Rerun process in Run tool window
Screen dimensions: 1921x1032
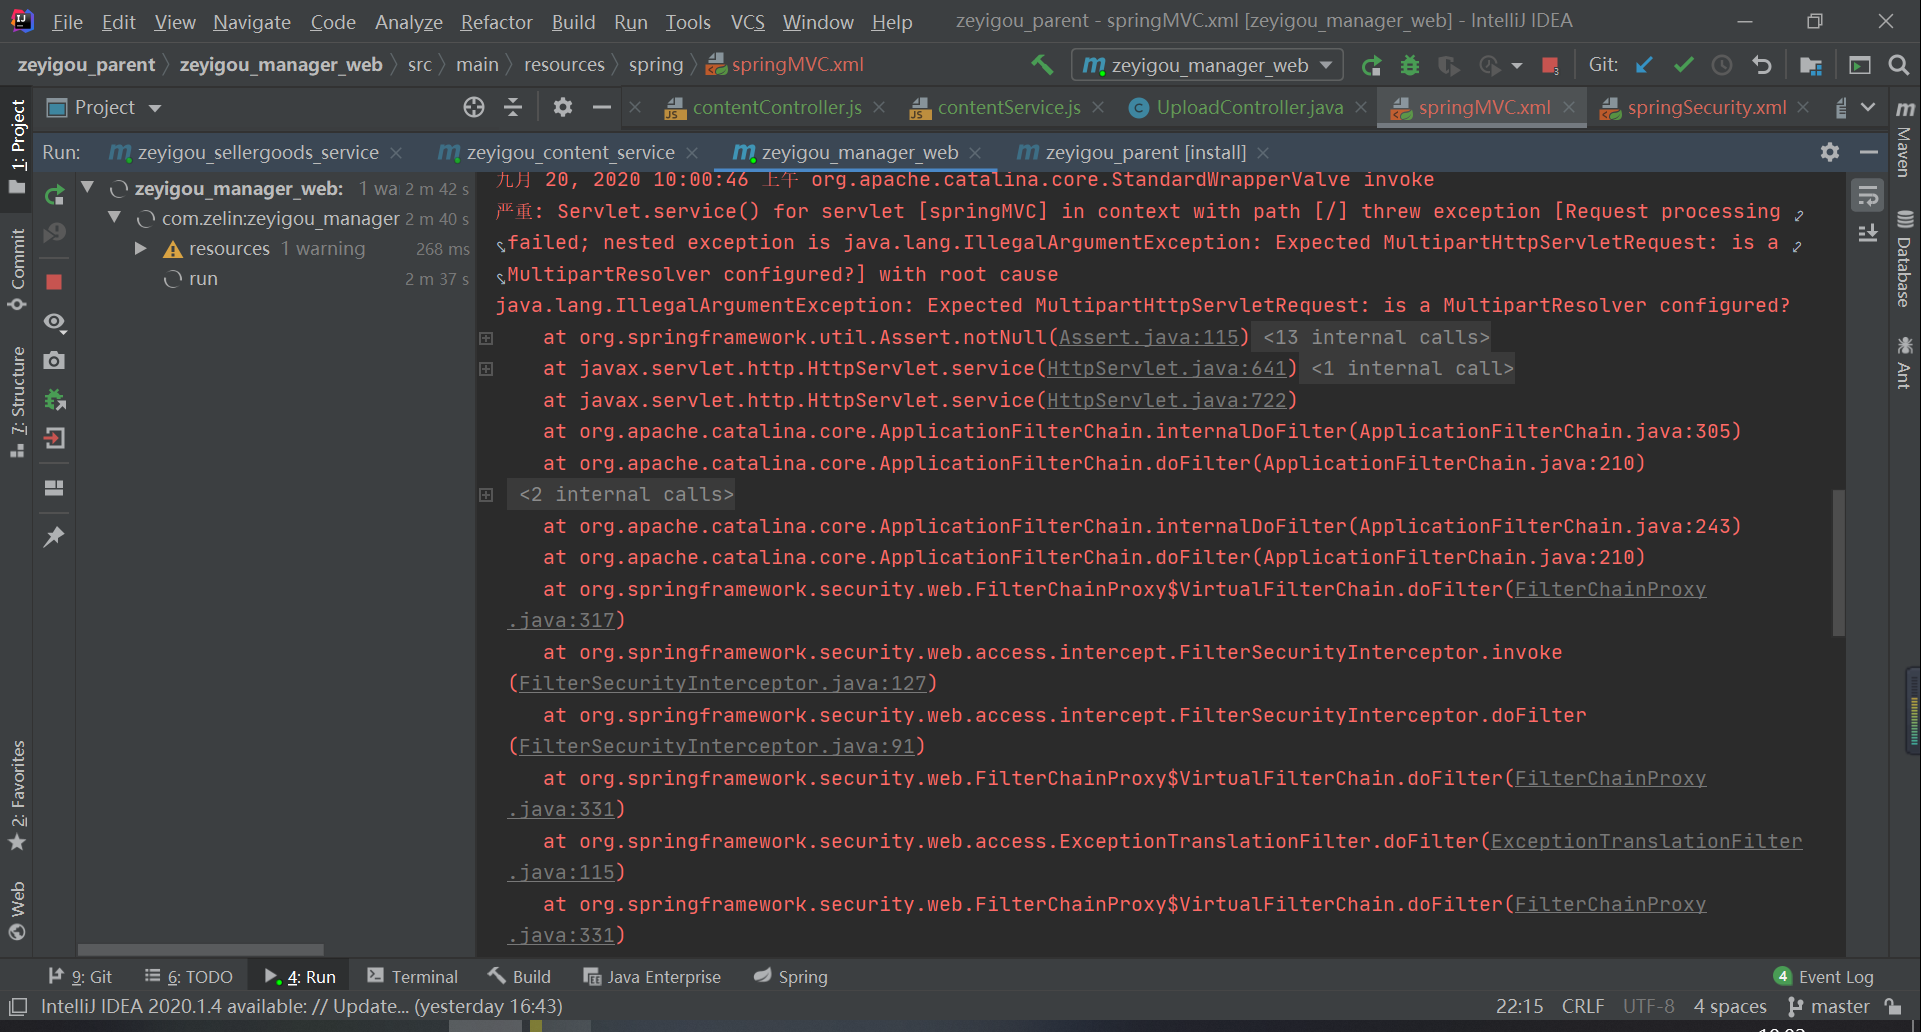coord(55,194)
